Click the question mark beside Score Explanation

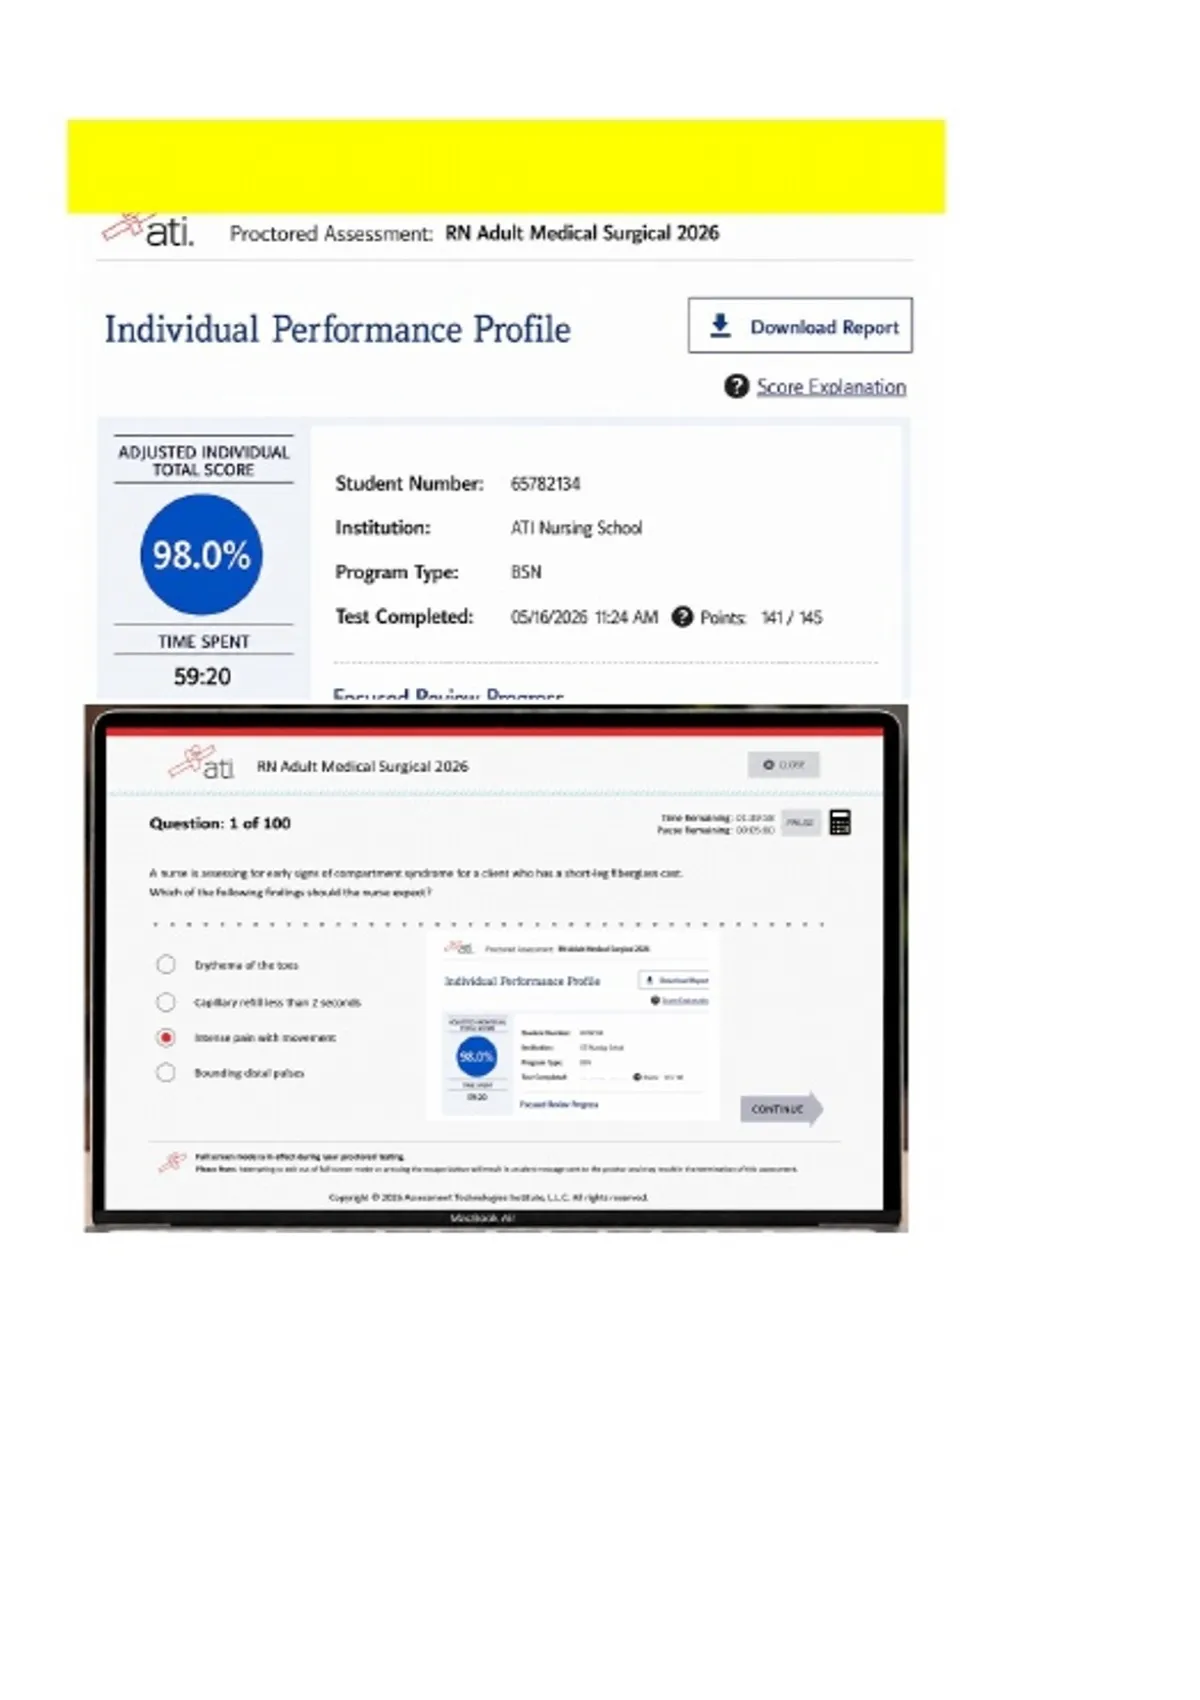click(x=736, y=386)
